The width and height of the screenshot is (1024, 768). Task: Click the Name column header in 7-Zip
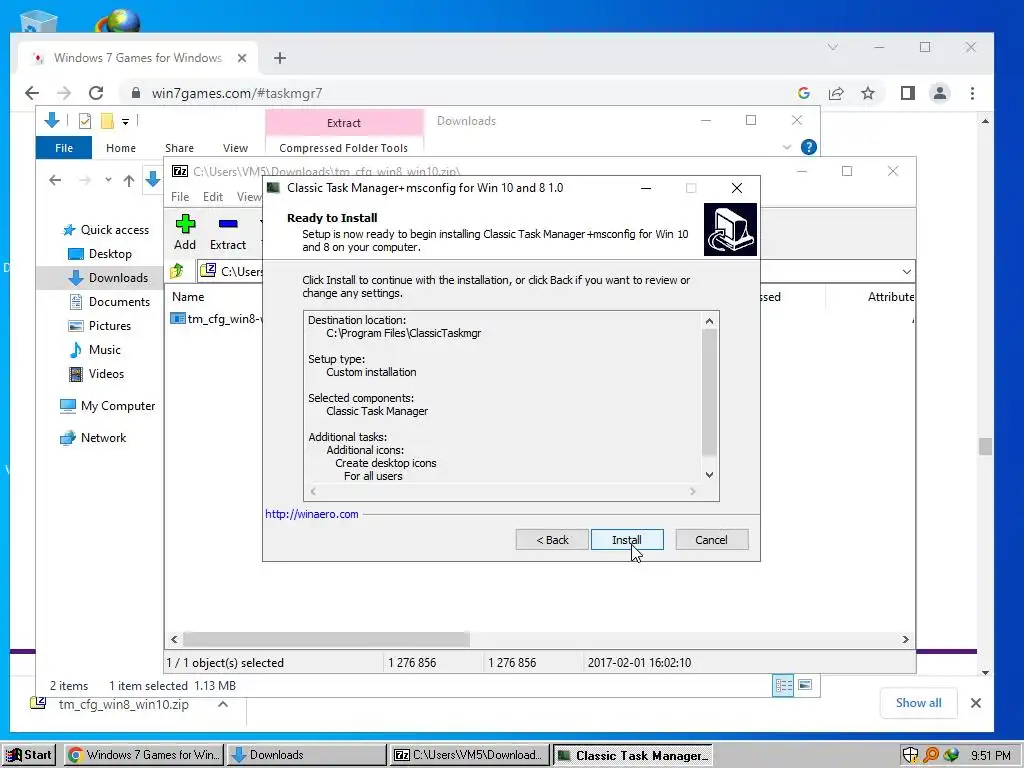point(188,296)
